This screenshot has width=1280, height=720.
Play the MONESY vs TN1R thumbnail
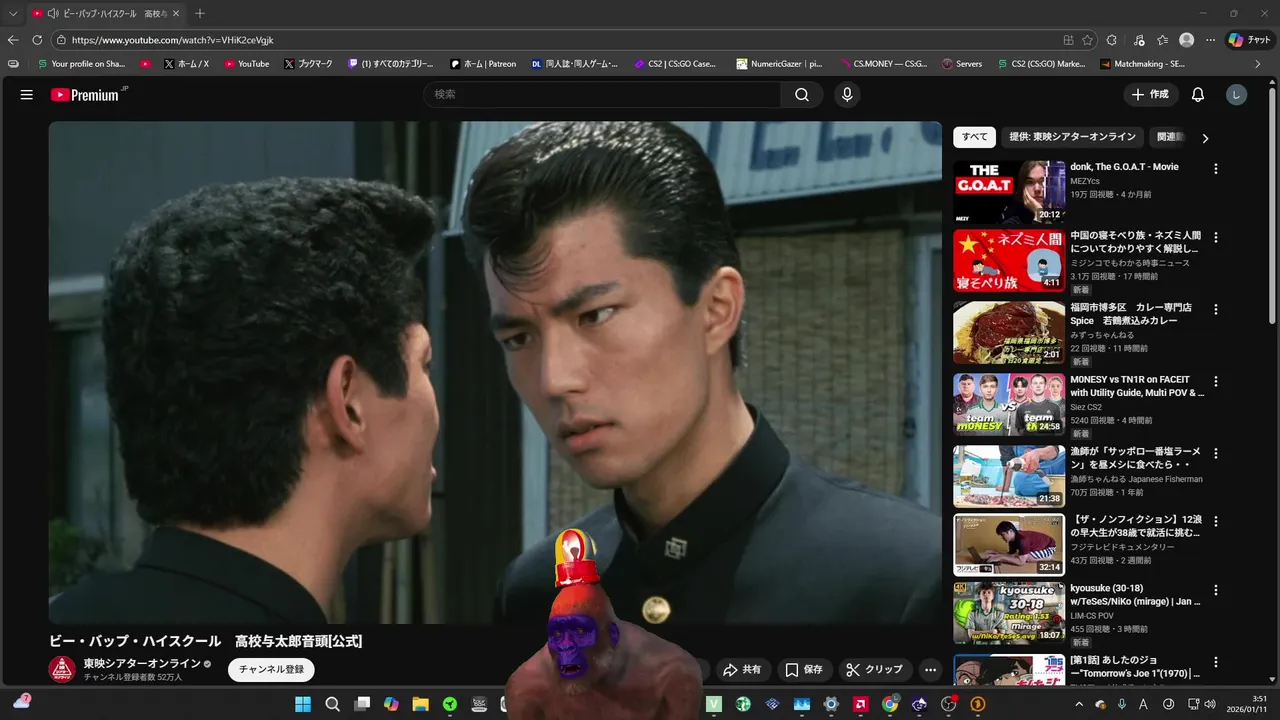(x=1009, y=404)
